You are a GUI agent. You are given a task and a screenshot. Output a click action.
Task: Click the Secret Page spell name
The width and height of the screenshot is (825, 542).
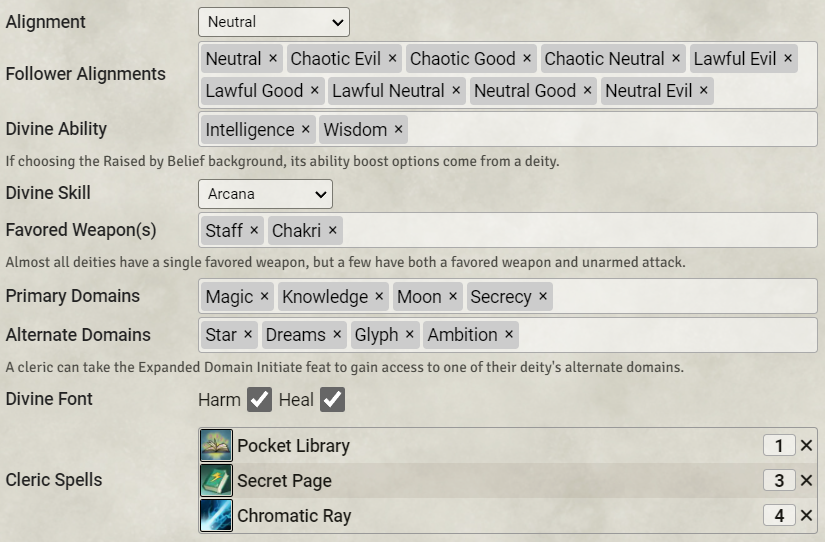pyautogui.click(x=284, y=481)
